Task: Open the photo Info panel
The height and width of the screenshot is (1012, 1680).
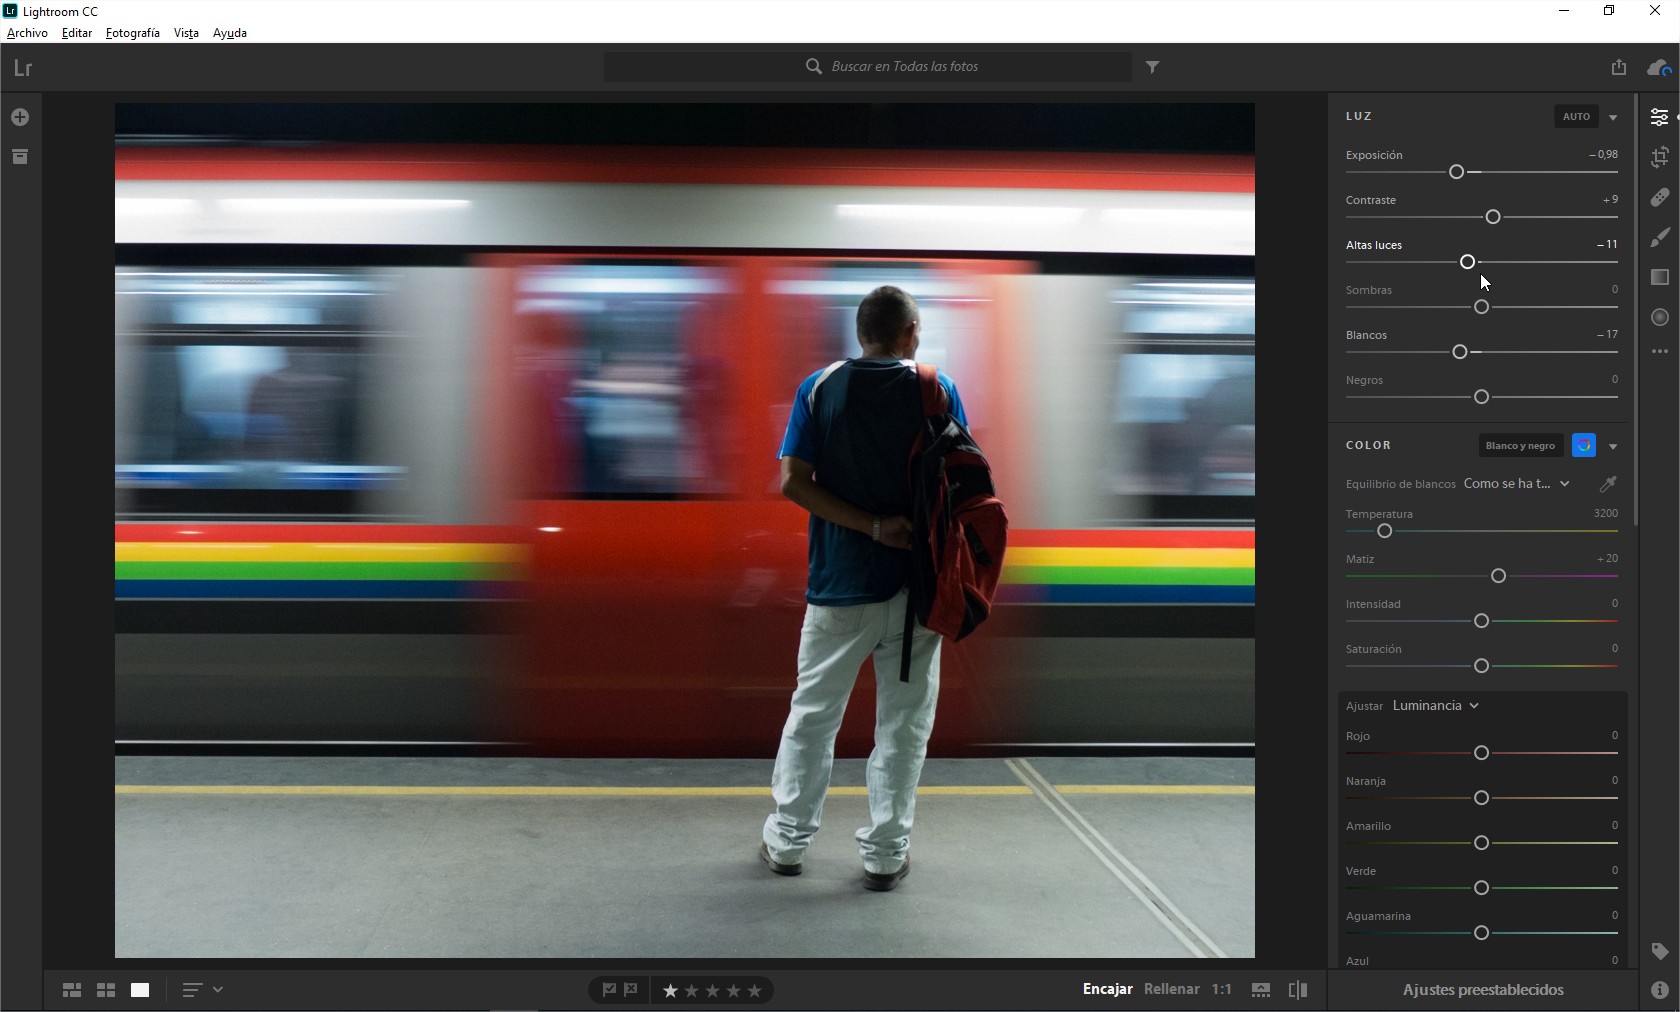Action: coord(1660,990)
